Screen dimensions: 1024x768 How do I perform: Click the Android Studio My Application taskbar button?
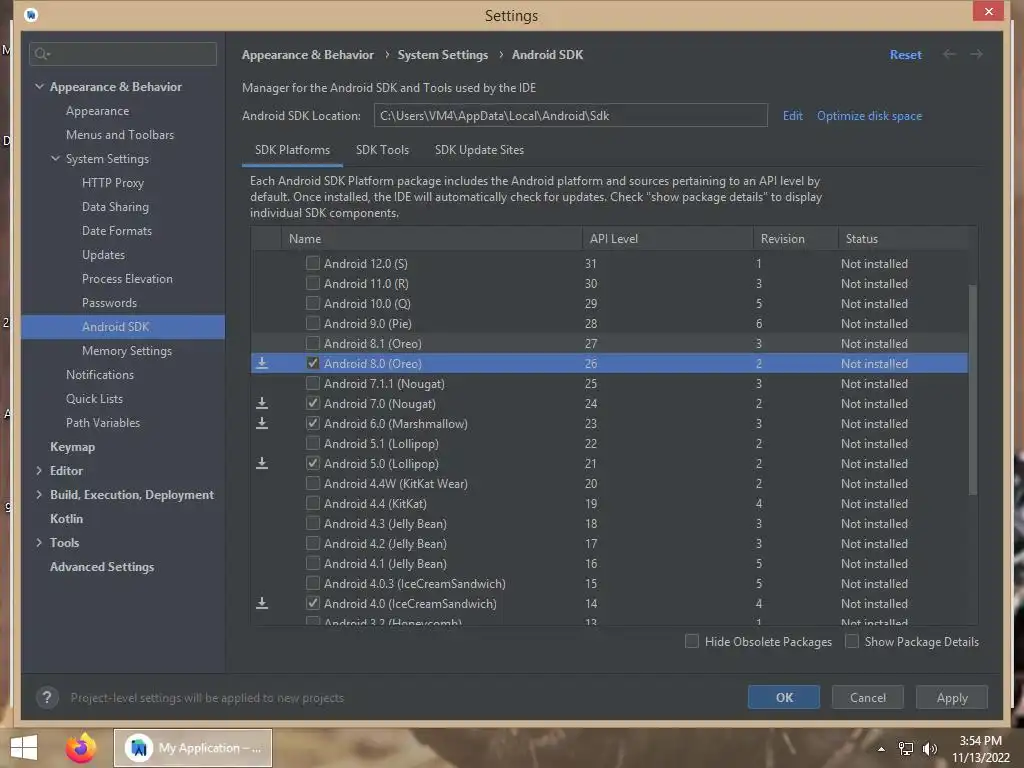coord(193,748)
